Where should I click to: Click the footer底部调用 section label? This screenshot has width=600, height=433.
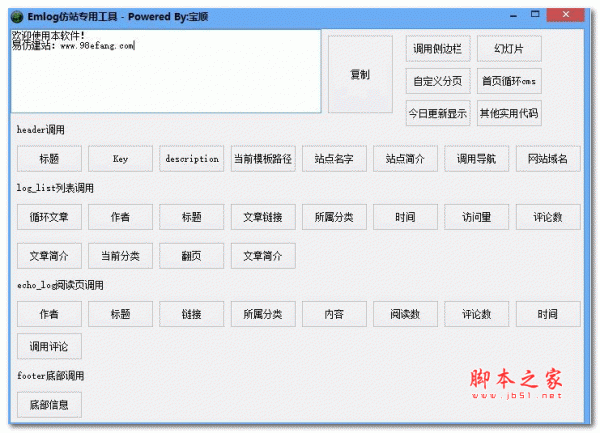(x=51, y=376)
